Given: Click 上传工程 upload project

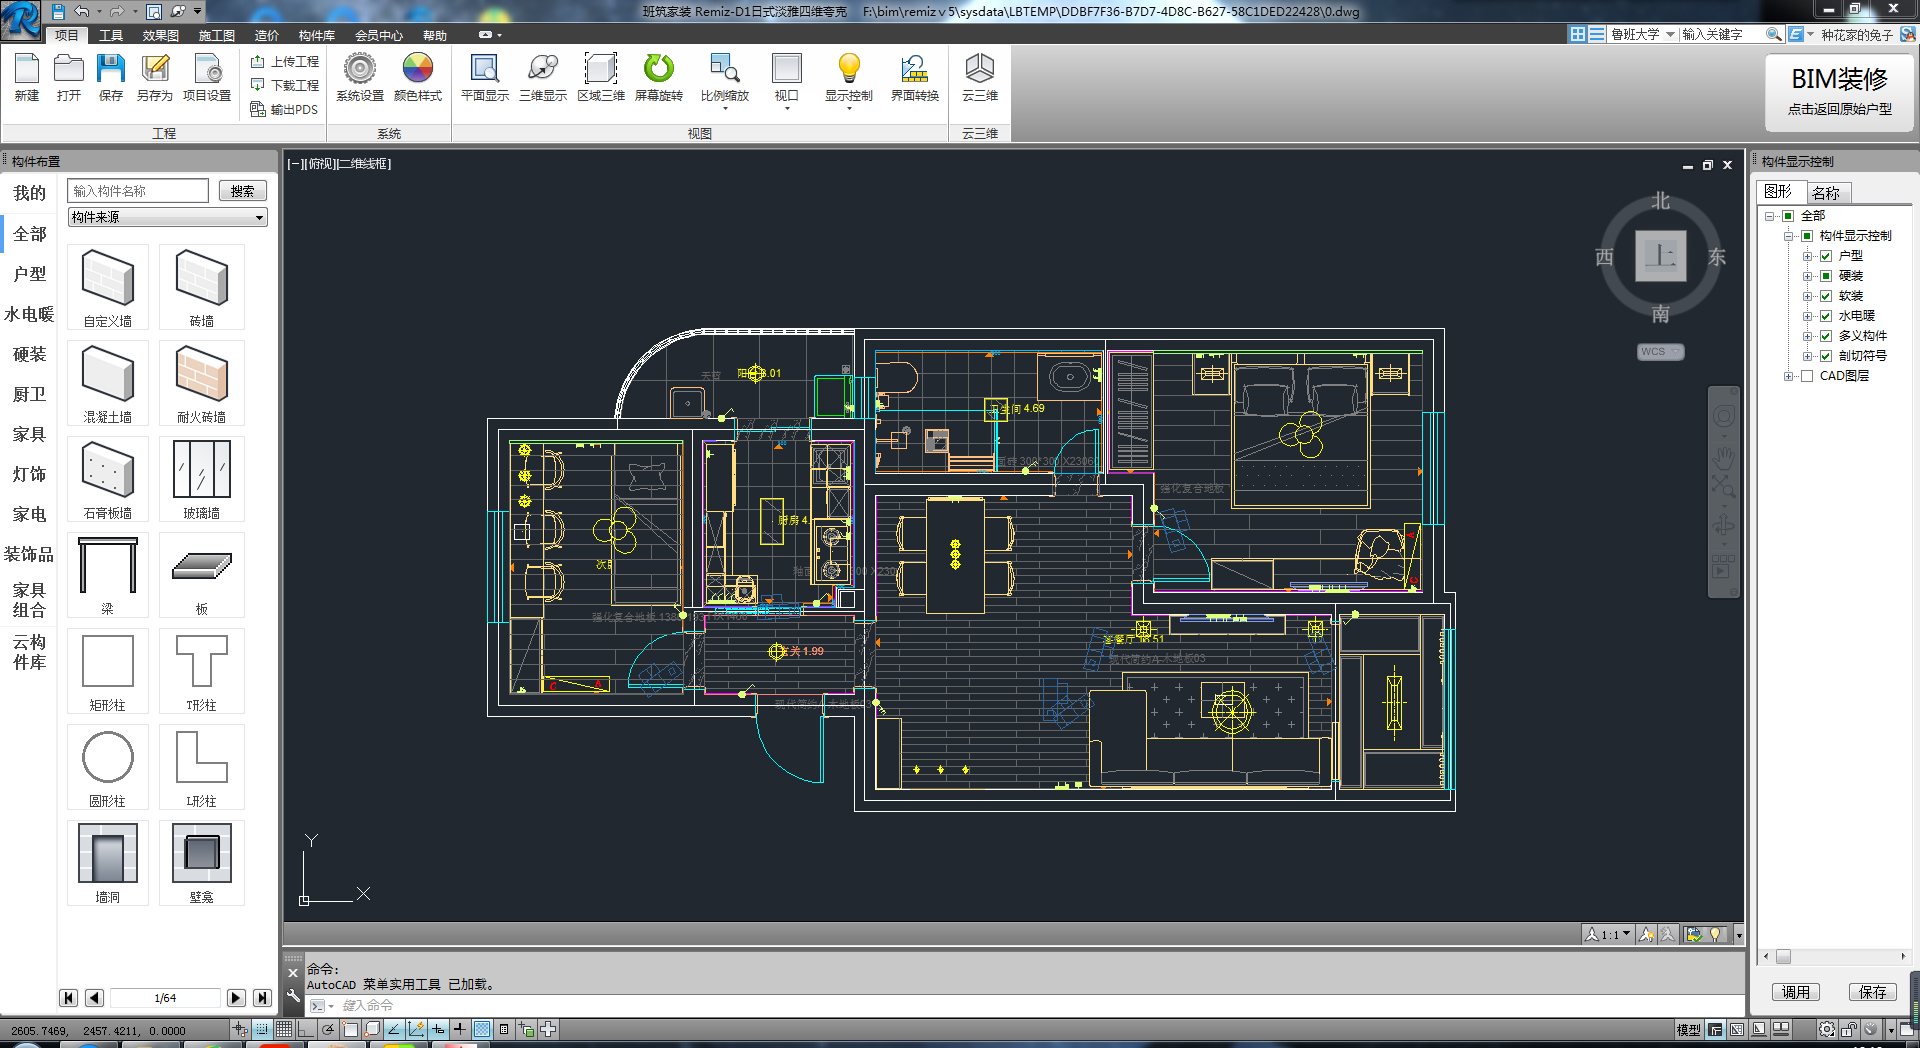Looking at the screenshot, I should pyautogui.click(x=285, y=61).
